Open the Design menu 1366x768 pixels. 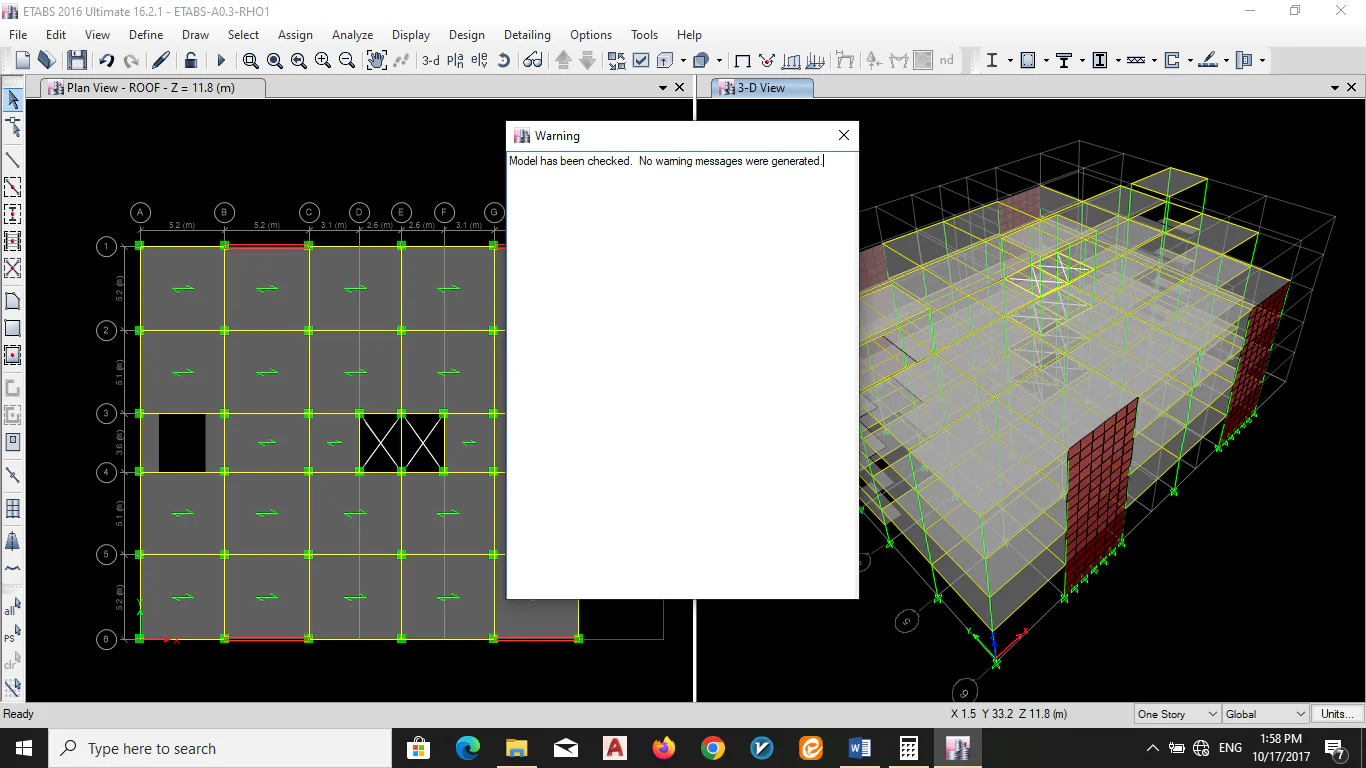pyautogui.click(x=466, y=35)
